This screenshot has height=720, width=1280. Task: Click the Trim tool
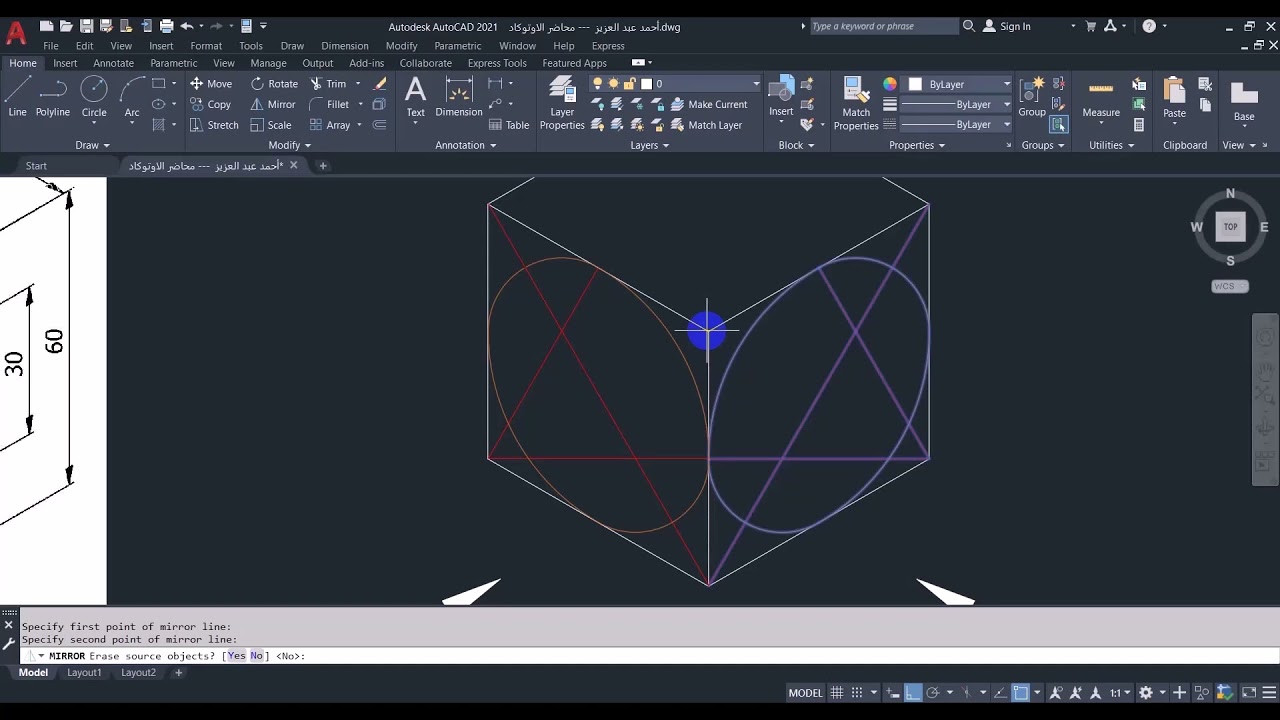(x=328, y=84)
